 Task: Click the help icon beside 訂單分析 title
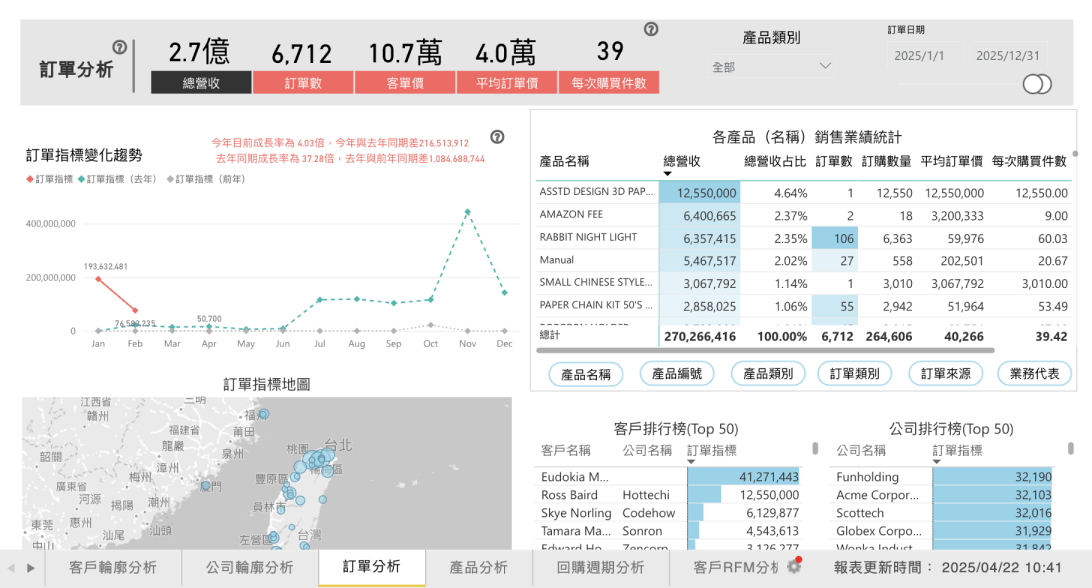(120, 47)
